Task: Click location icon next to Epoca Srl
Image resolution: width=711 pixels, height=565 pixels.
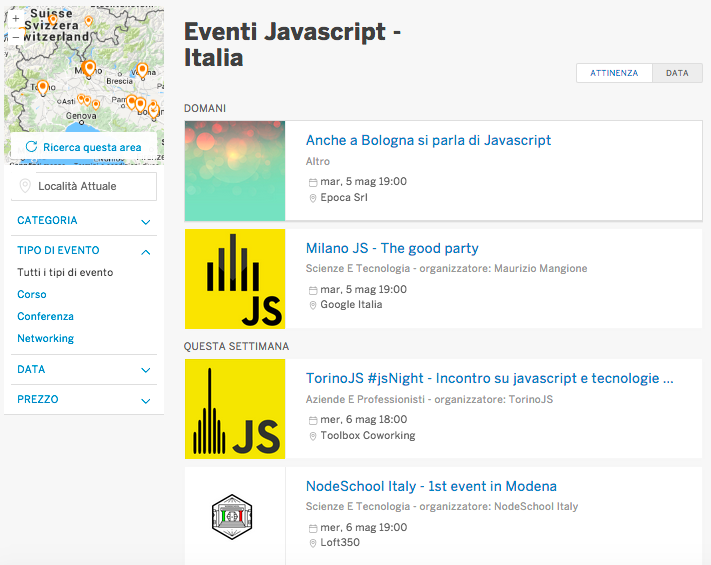Action: tap(313, 198)
